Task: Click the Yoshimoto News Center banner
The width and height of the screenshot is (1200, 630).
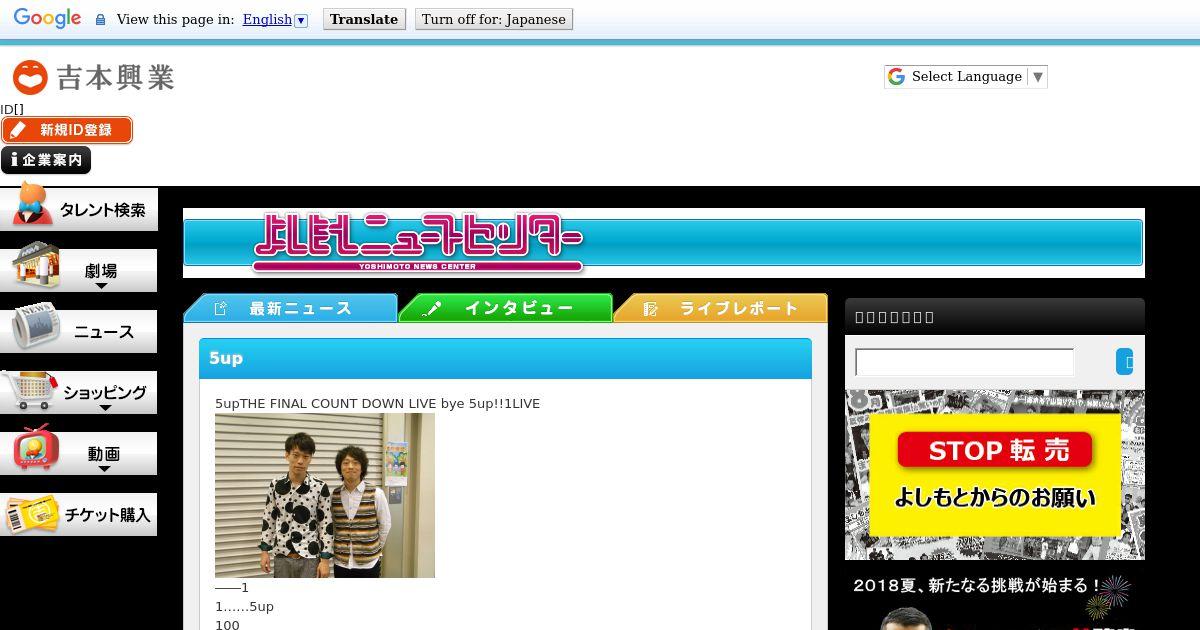Action: pos(663,243)
